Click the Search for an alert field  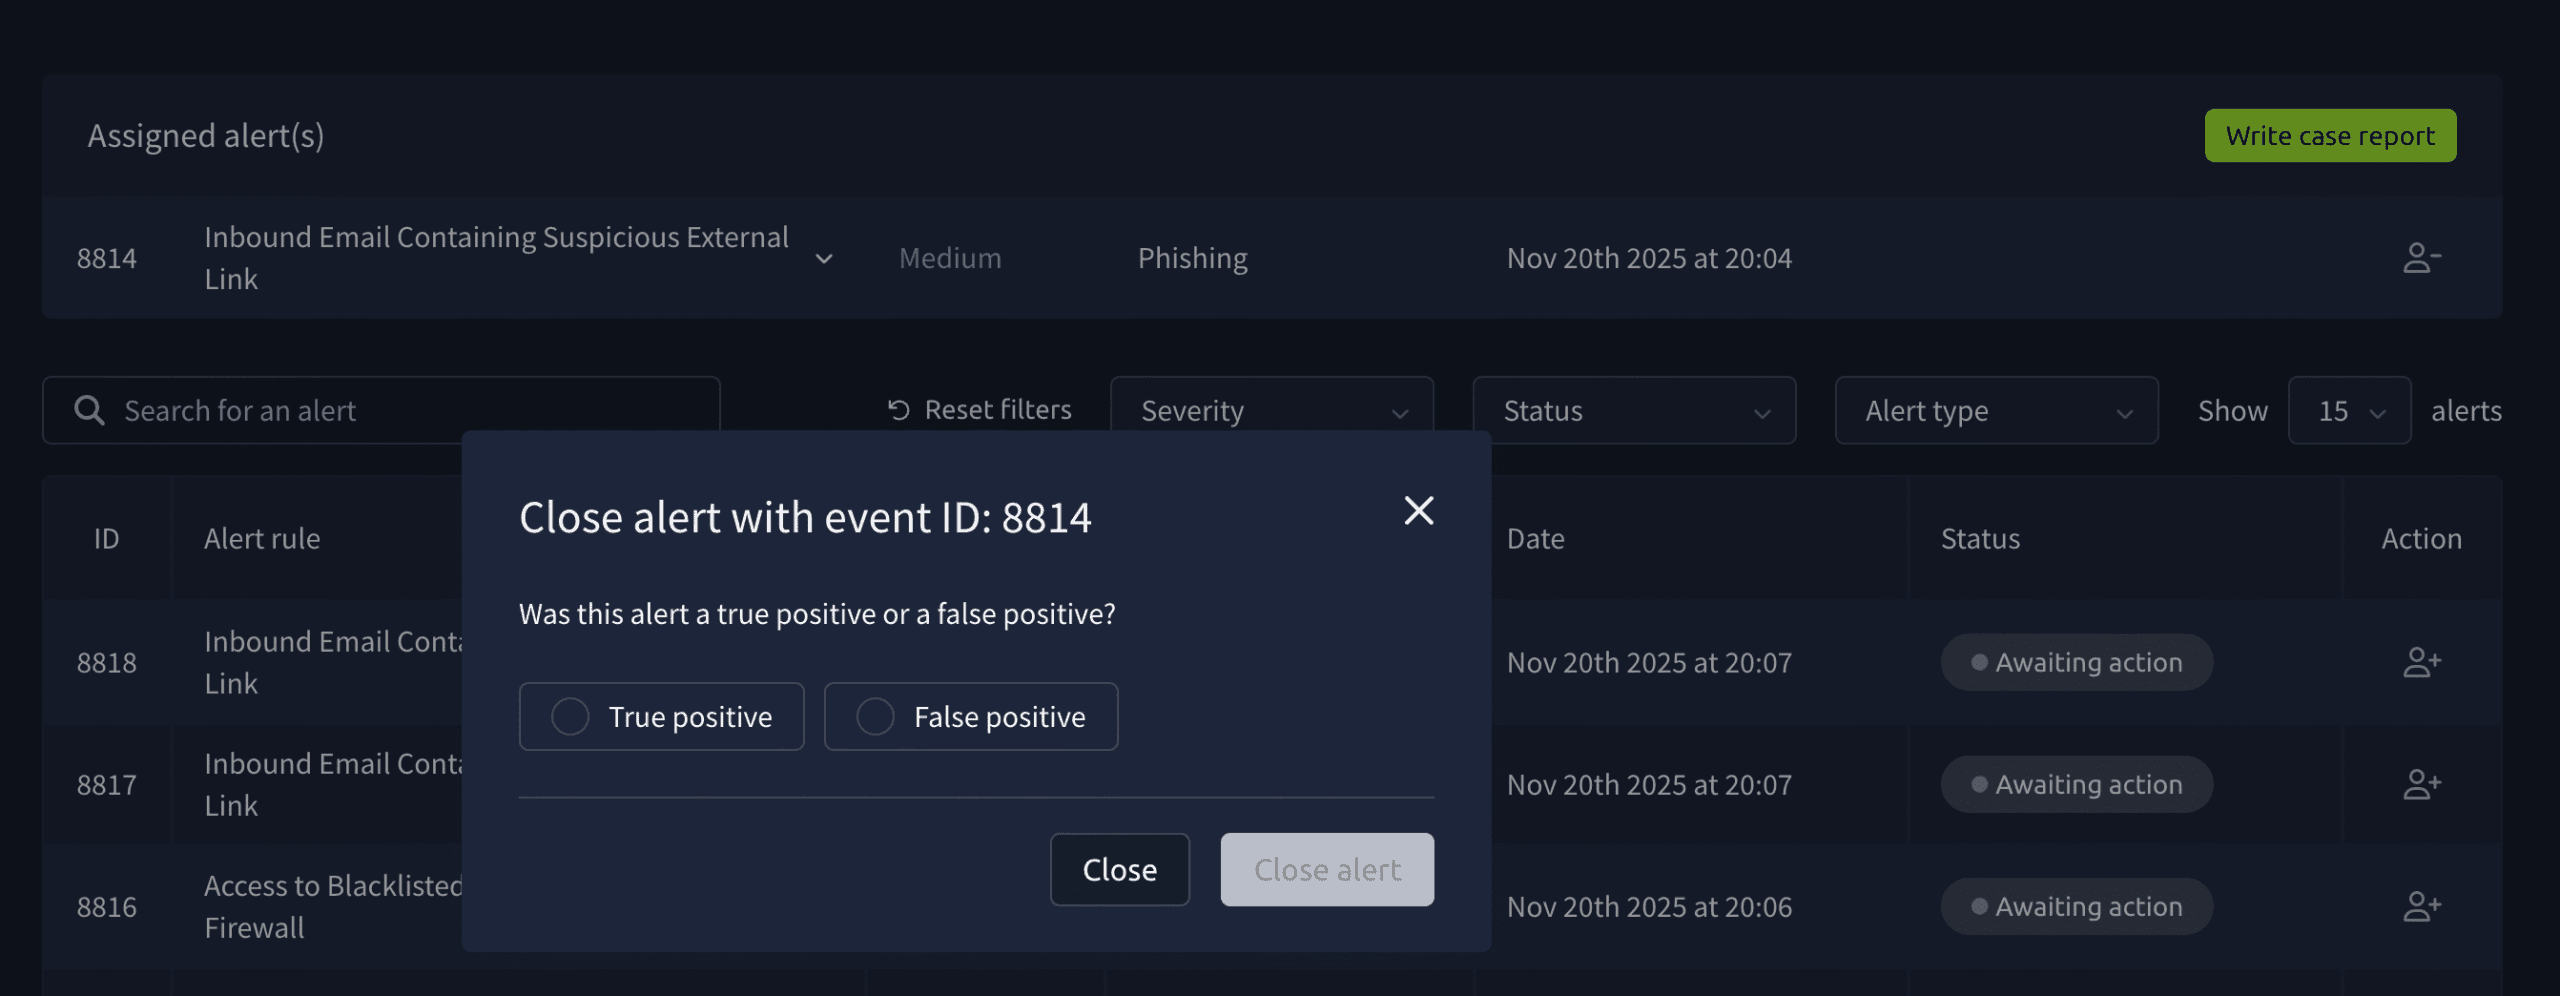400,410
